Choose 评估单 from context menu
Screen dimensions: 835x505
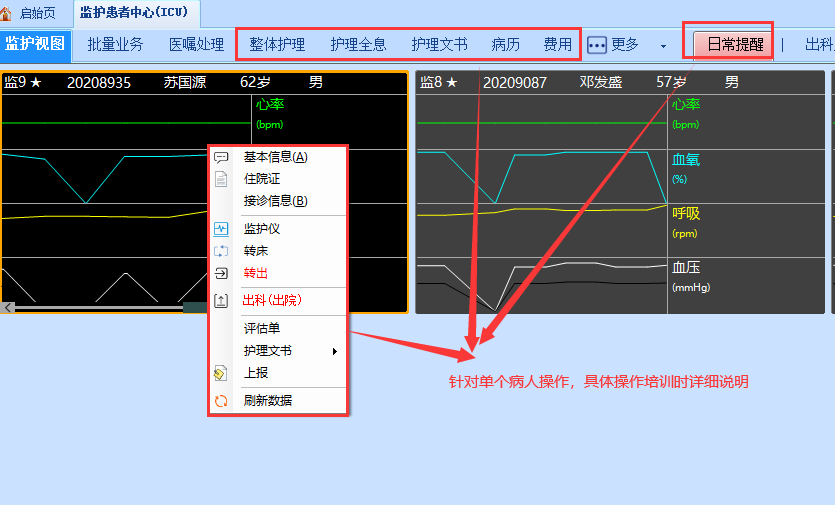[261, 329]
